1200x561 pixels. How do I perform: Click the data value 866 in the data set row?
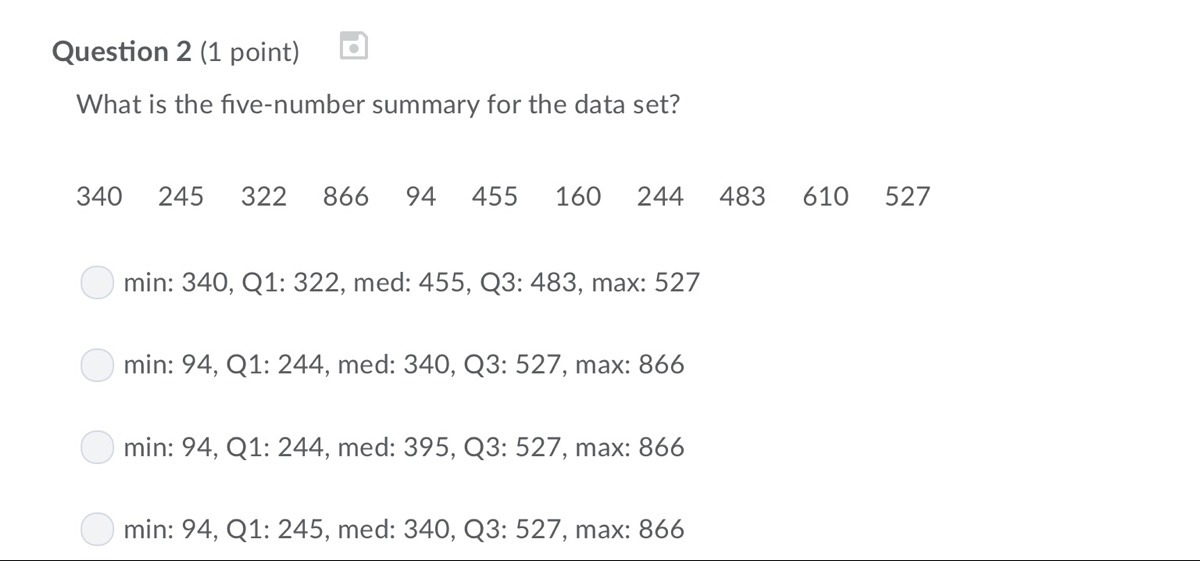(345, 196)
